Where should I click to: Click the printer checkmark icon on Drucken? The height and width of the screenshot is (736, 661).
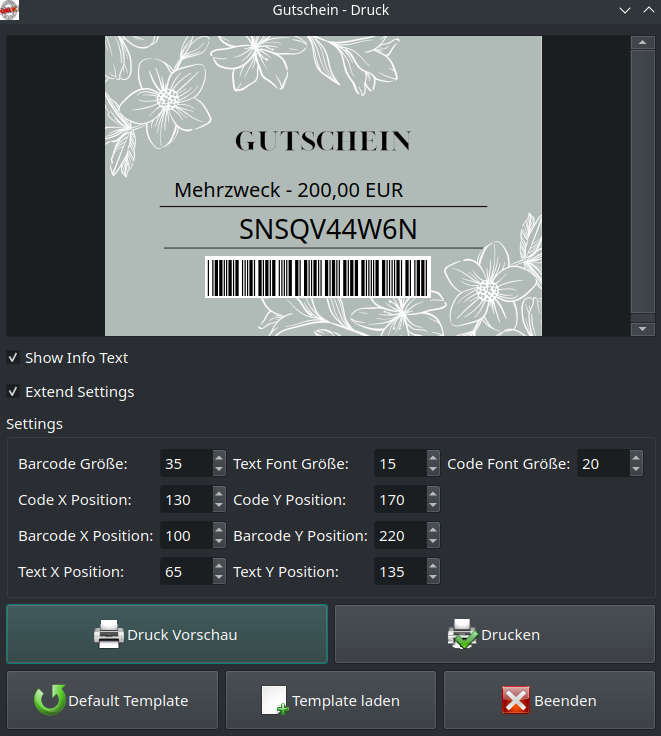pos(462,634)
